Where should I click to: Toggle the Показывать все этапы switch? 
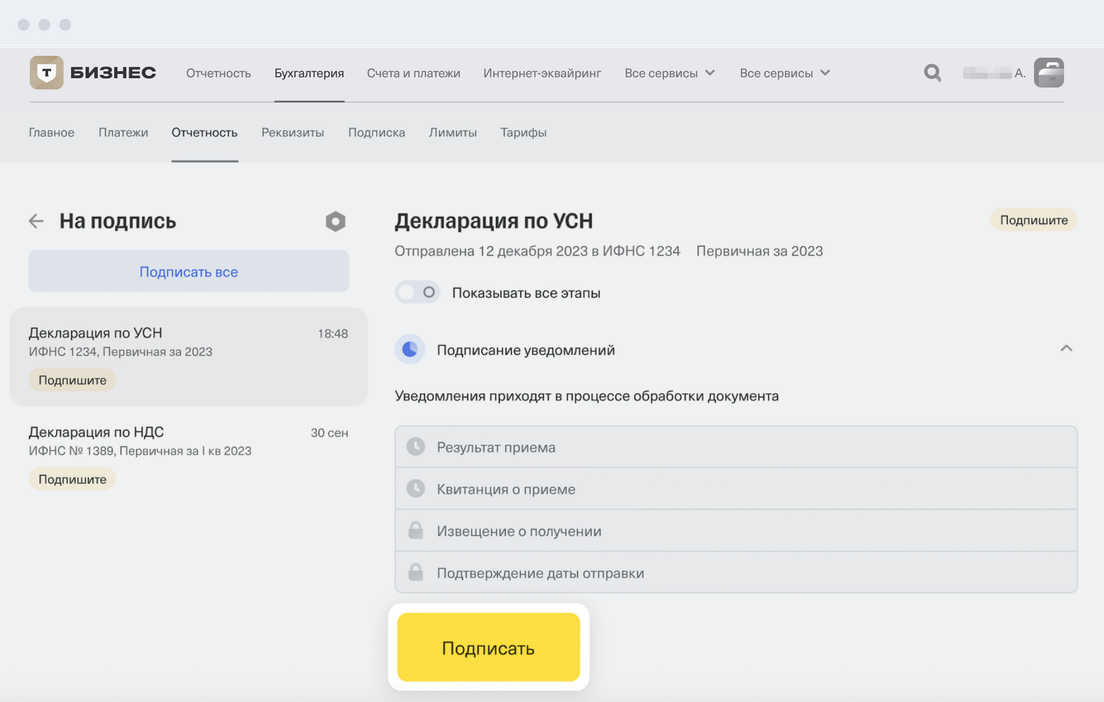[x=417, y=293]
